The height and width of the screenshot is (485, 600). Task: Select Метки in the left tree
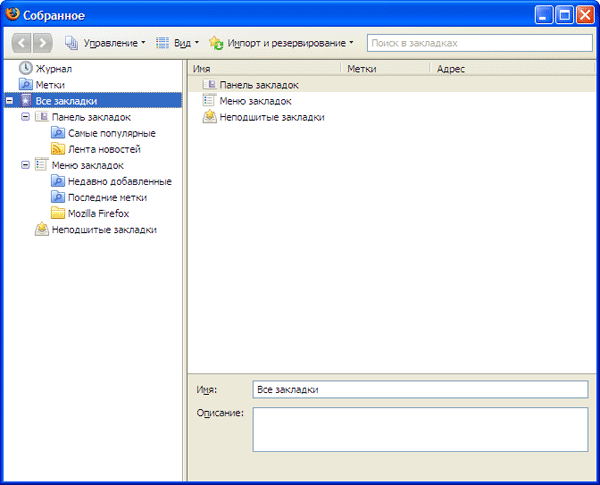coord(50,85)
